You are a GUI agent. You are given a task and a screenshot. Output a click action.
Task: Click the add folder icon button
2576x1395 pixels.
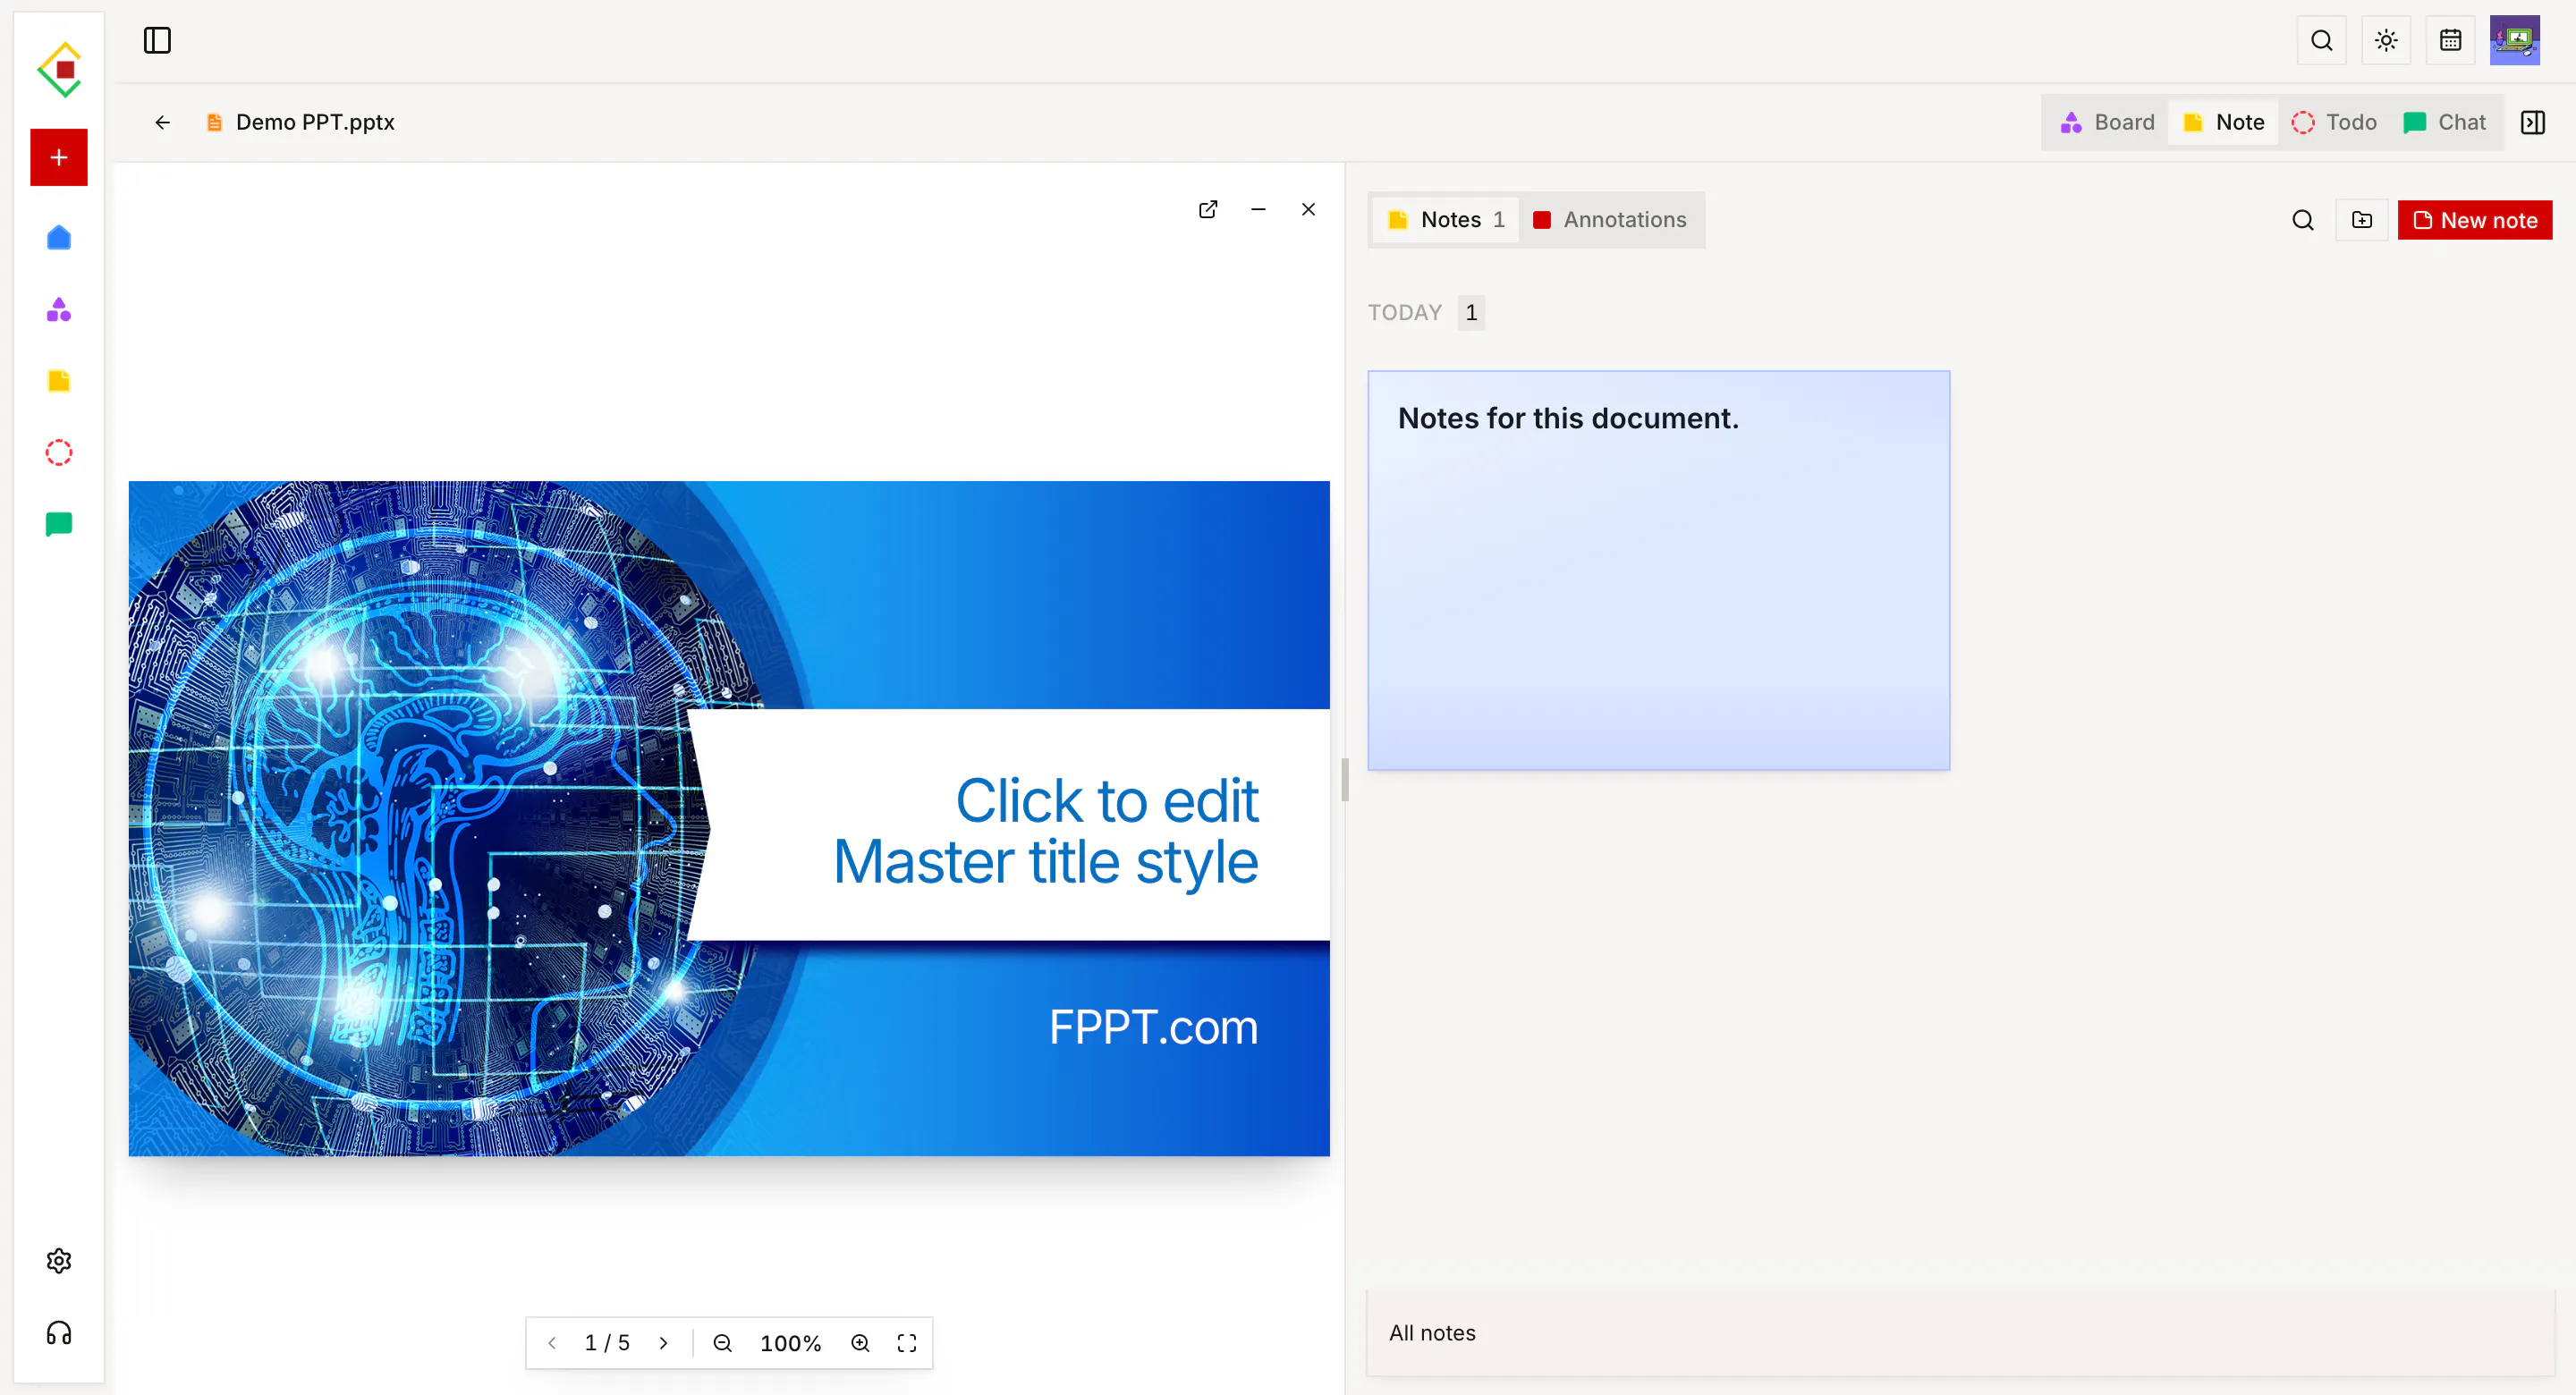coord(2362,220)
